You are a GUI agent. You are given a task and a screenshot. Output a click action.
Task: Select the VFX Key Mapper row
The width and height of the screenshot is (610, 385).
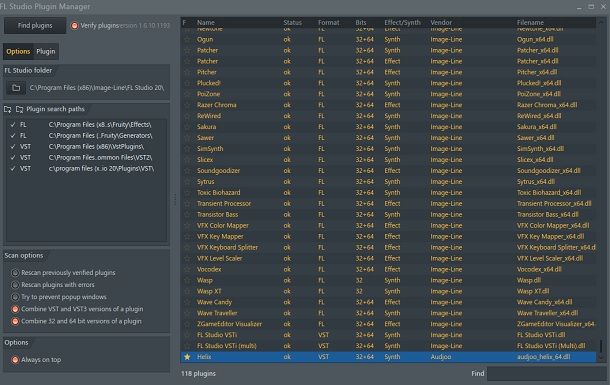pos(389,236)
